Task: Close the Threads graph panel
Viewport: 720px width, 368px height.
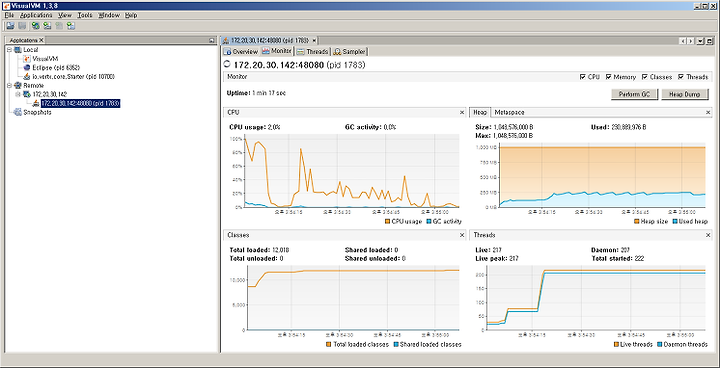Action: [x=708, y=235]
